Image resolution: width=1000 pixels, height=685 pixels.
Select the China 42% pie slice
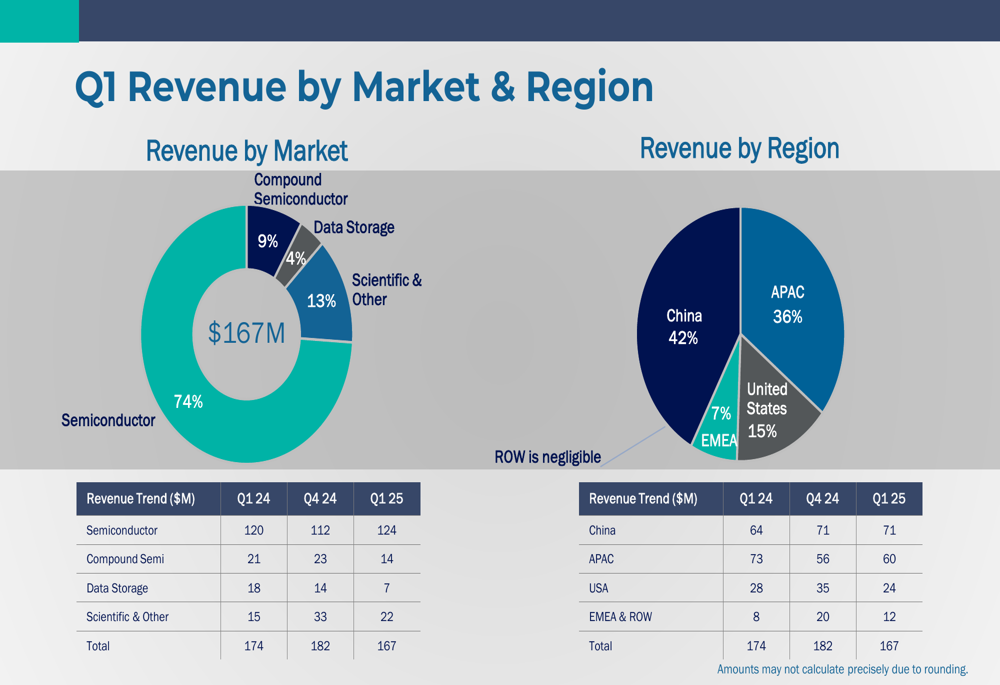(686, 327)
